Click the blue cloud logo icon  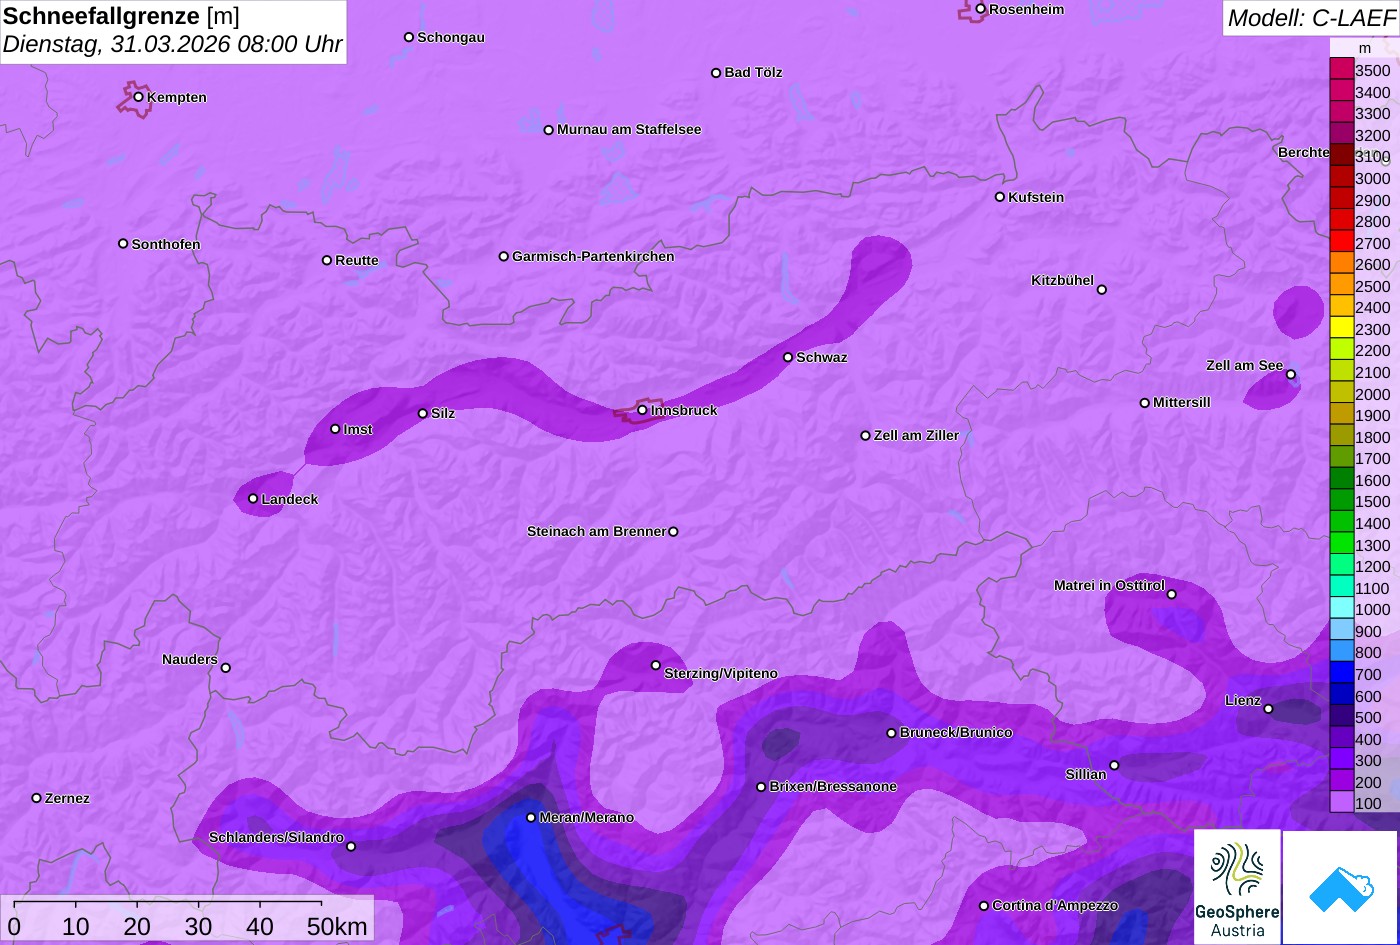(1340, 887)
